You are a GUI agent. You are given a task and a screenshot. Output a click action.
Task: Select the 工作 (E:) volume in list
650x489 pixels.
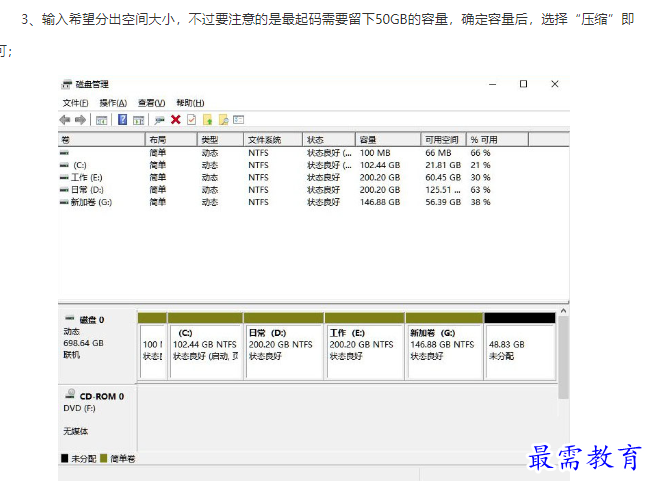(x=313, y=178)
